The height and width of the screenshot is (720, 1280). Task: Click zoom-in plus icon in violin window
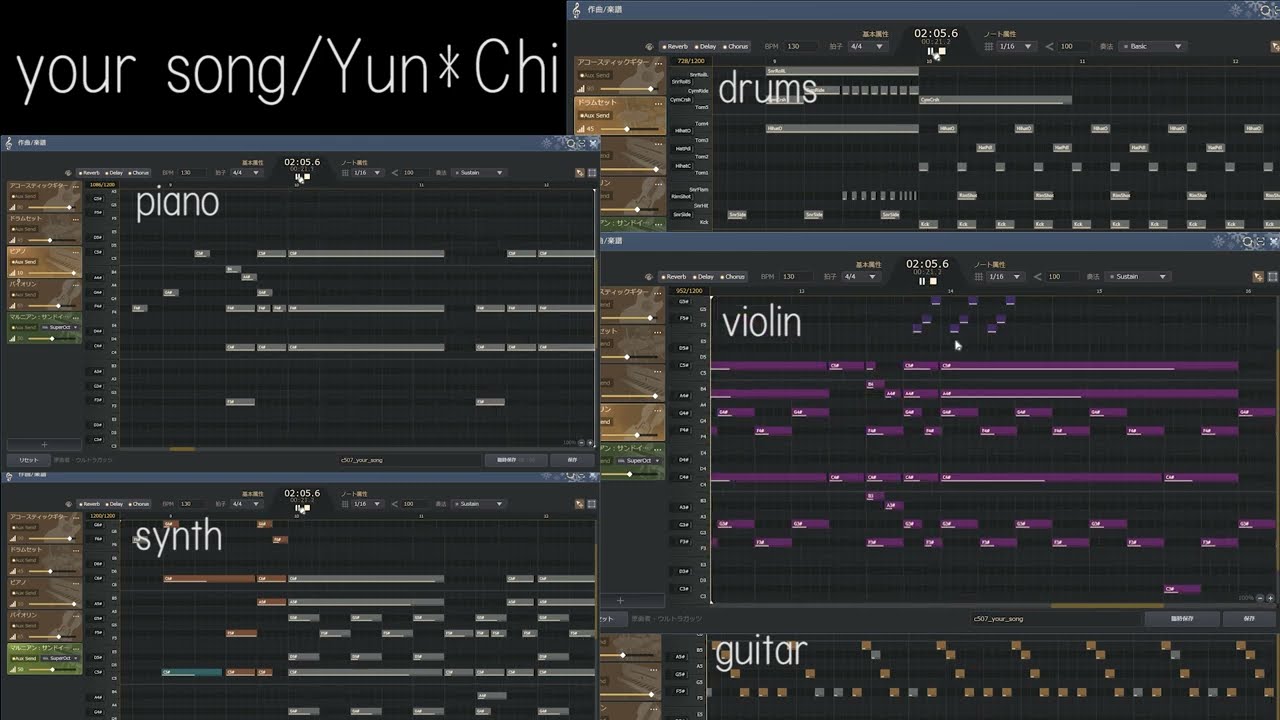point(1271,598)
